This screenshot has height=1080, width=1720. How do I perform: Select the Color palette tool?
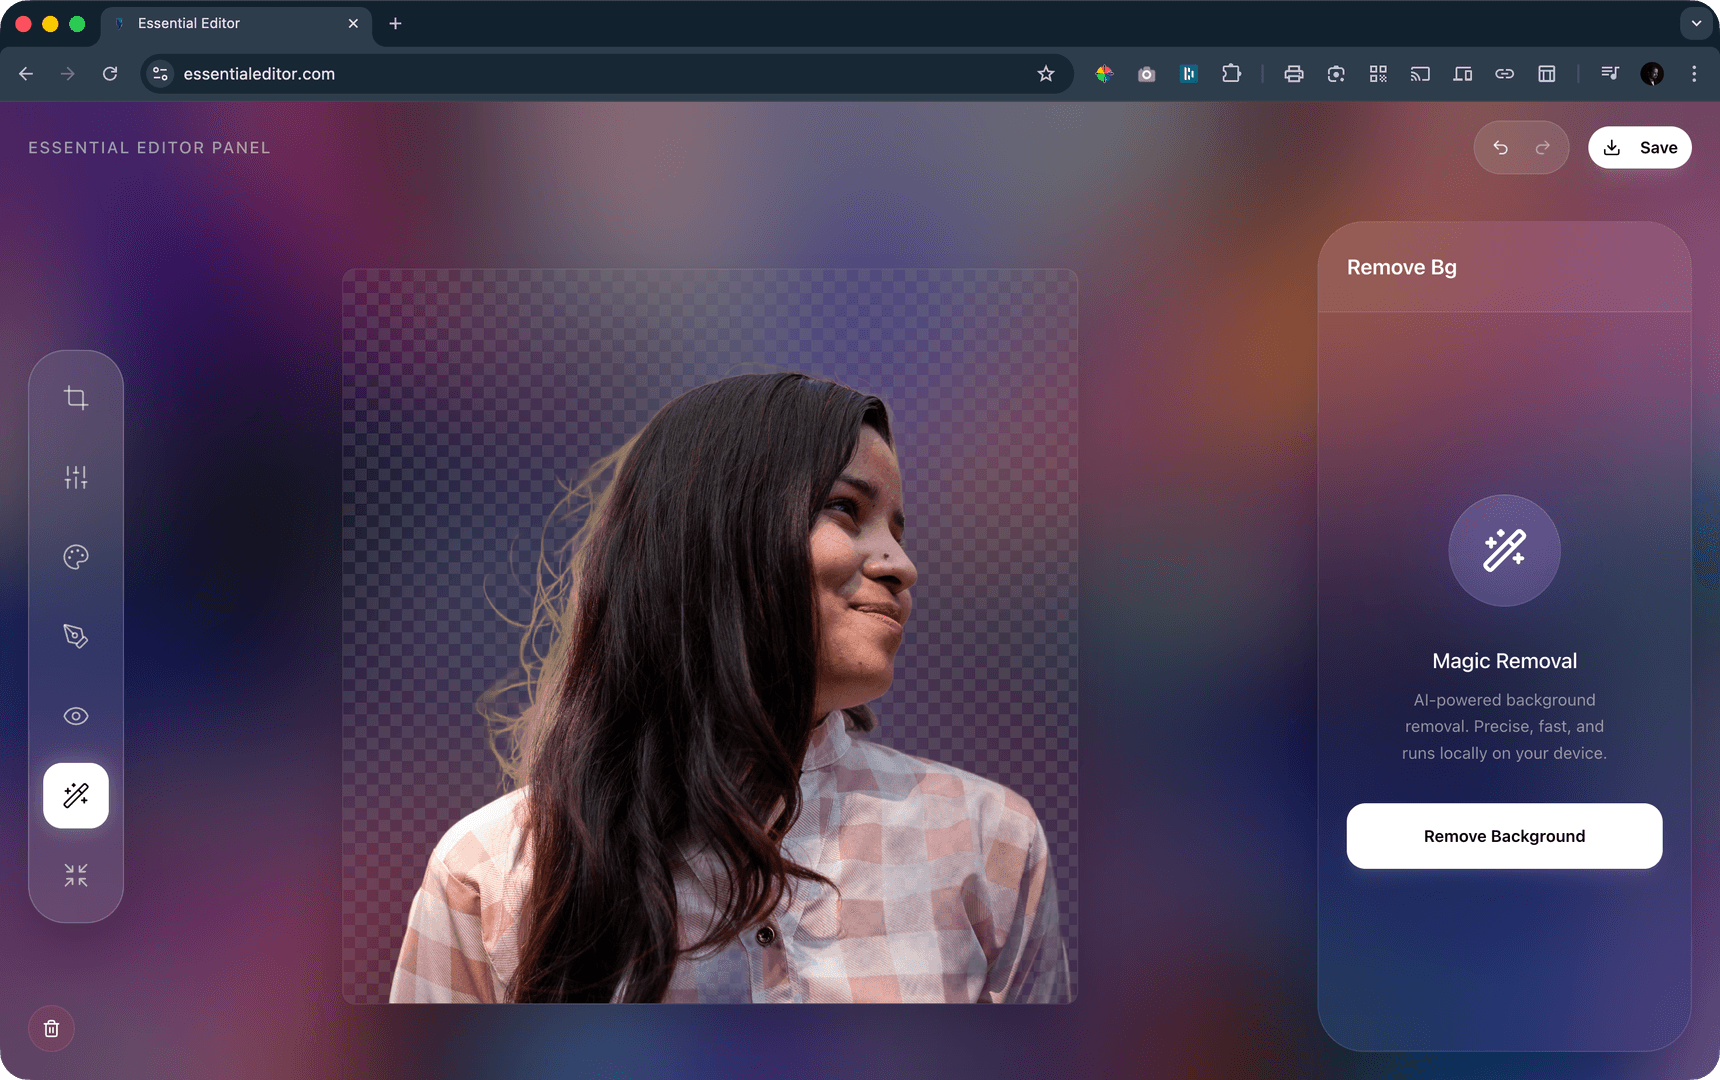pyautogui.click(x=76, y=557)
